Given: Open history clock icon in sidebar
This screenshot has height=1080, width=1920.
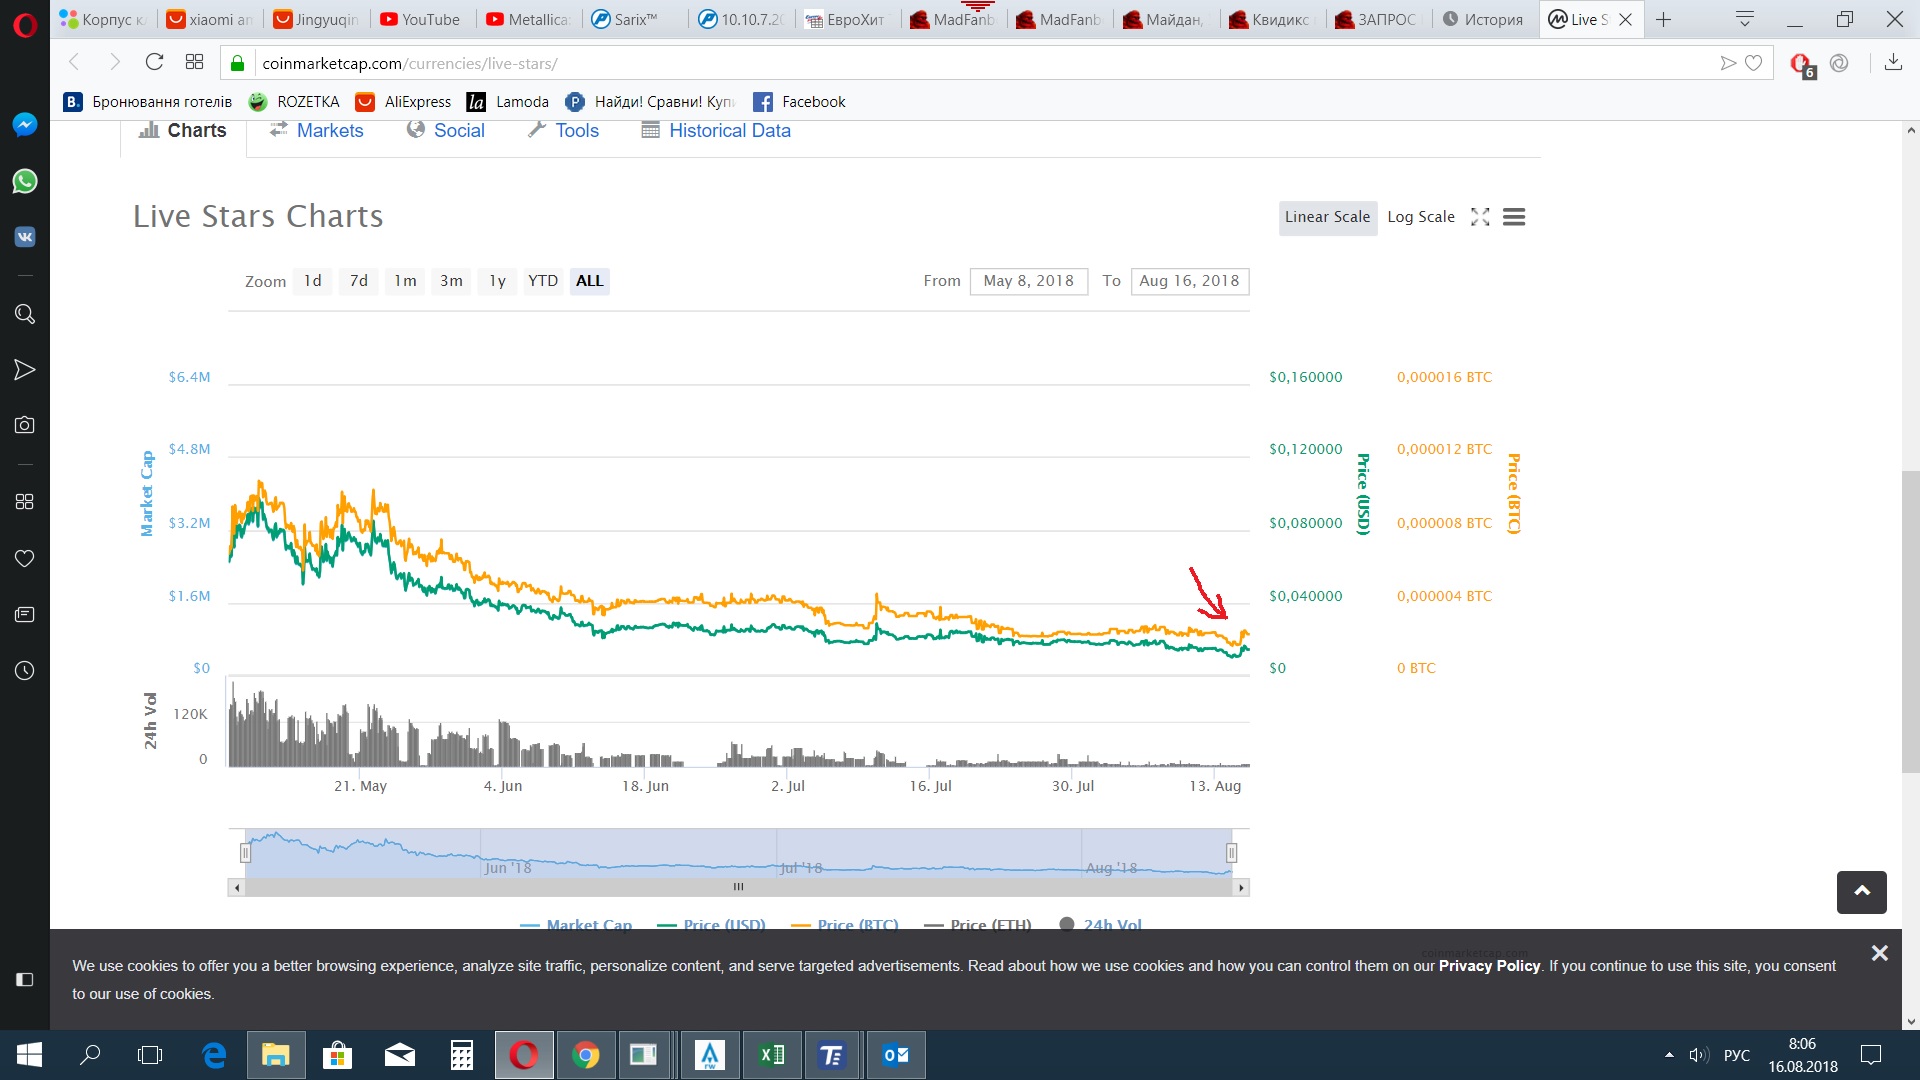Looking at the screenshot, I should (x=25, y=671).
